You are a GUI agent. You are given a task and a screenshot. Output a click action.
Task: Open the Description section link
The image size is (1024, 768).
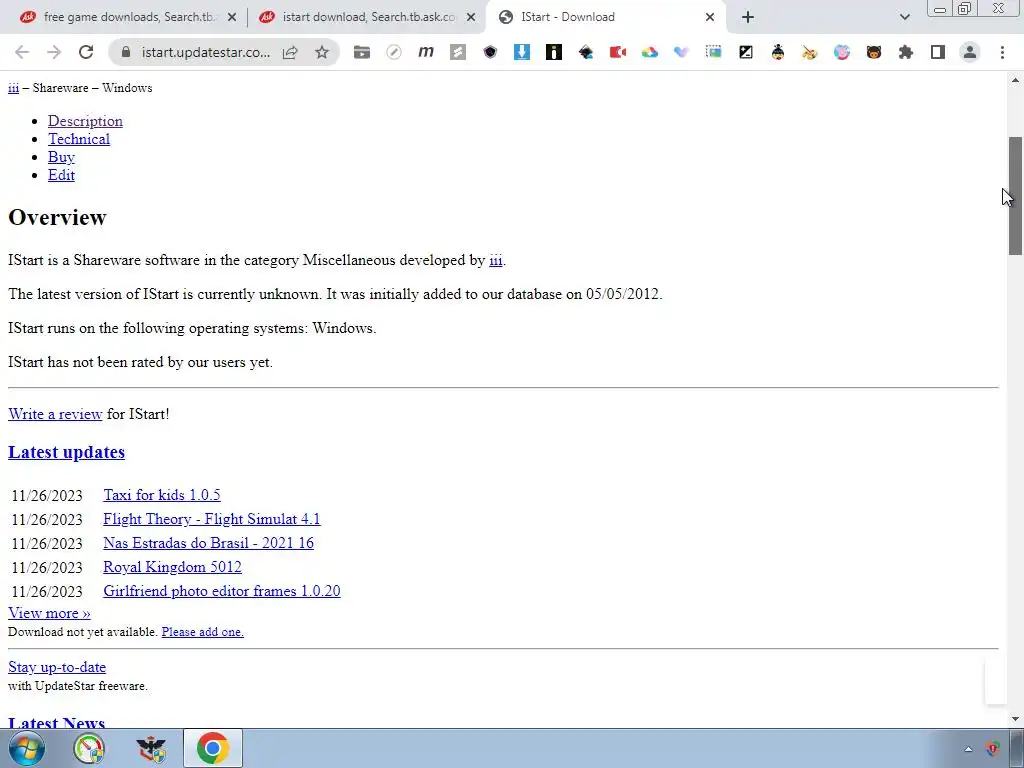pyautogui.click(x=85, y=121)
